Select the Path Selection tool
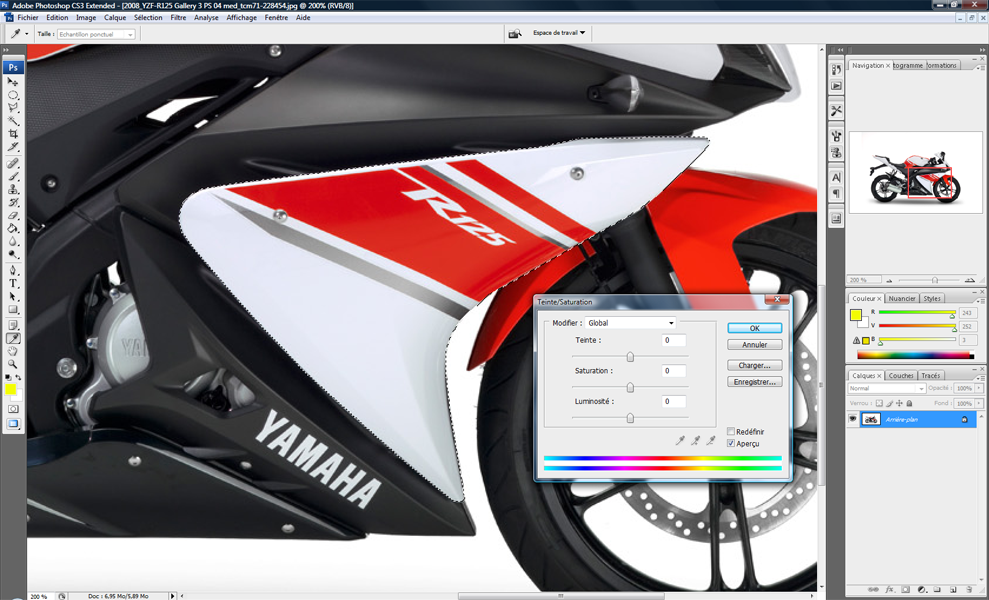 pyautogui.click(x=13, y=297)
